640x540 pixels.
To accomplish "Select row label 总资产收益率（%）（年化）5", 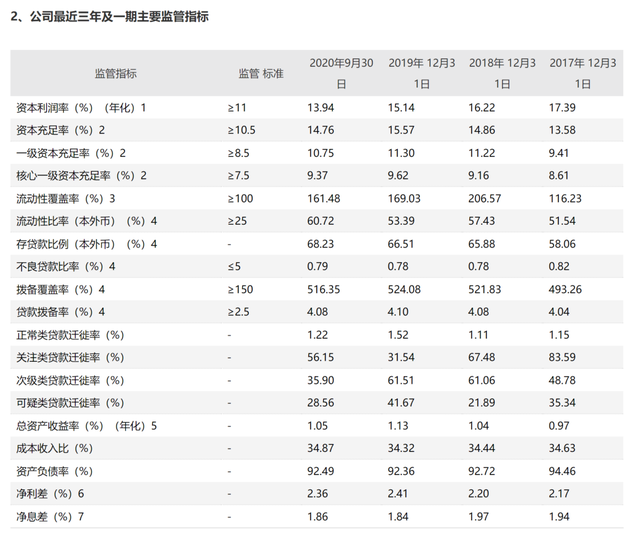I will [86, 426].
